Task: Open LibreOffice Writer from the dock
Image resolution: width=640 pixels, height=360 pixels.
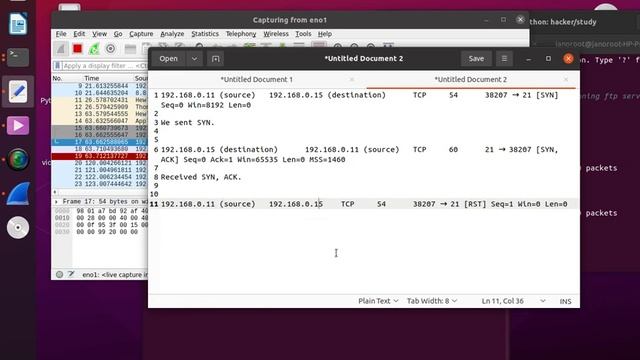Action: click(18, 23)
